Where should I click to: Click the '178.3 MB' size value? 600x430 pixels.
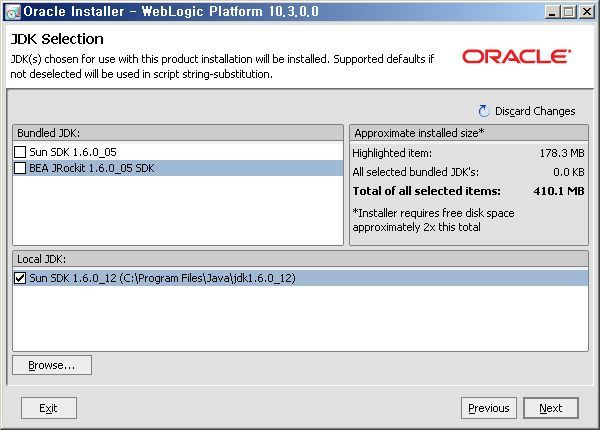[562, 153]
